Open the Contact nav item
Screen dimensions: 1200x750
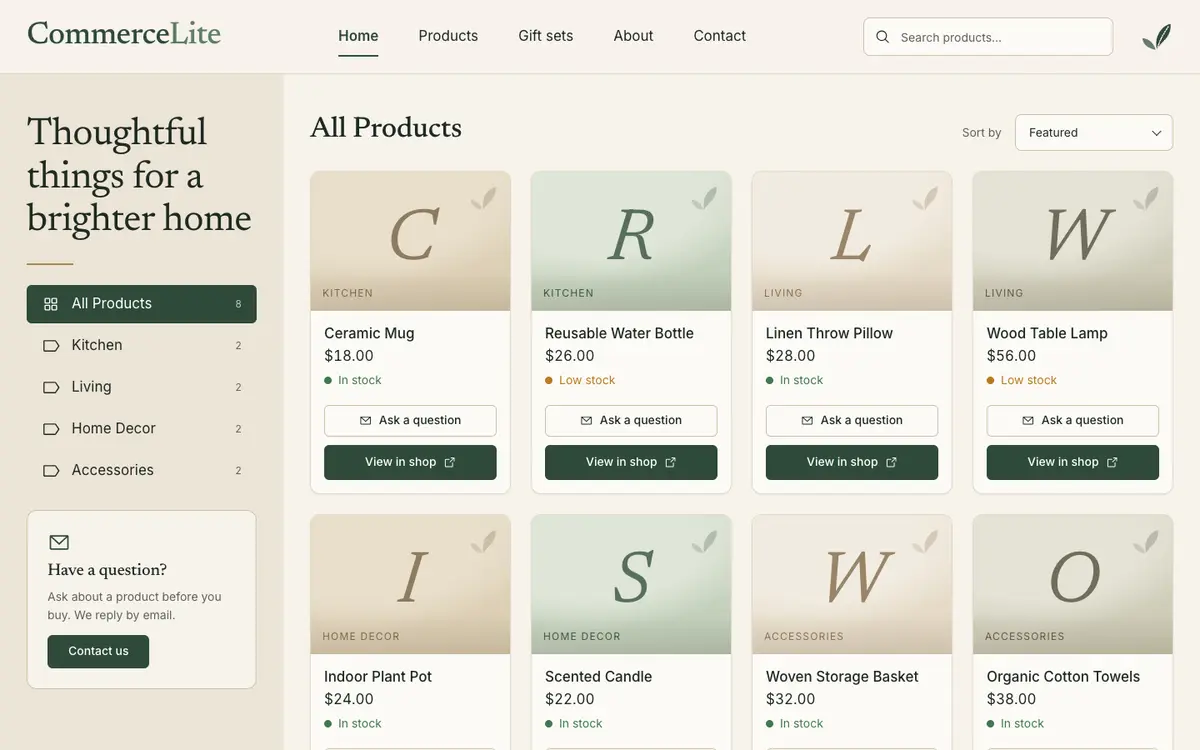tap(720, 36)
